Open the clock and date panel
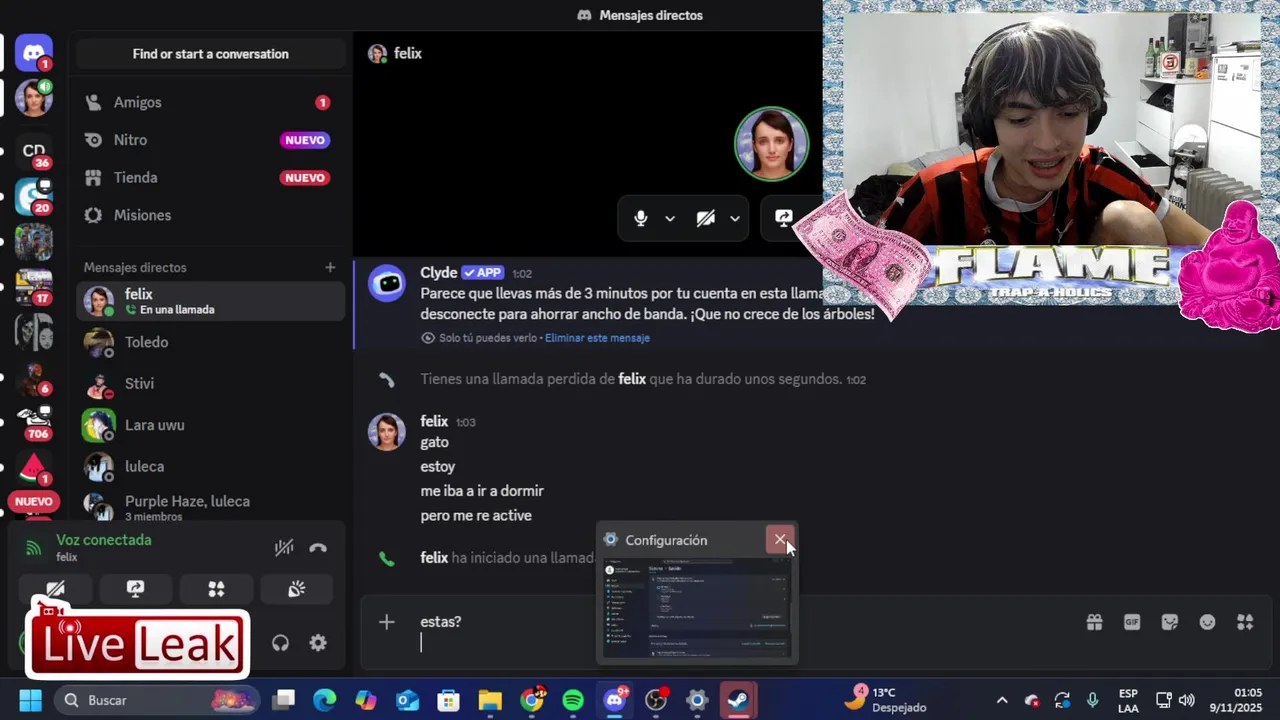The image size is (1280, 720). click(1237, 700)
